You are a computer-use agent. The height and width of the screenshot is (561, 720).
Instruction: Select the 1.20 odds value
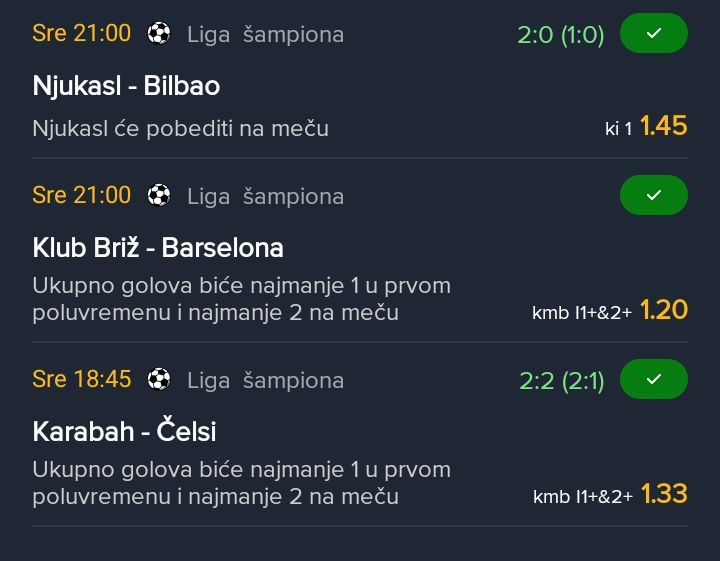[664, 310]
